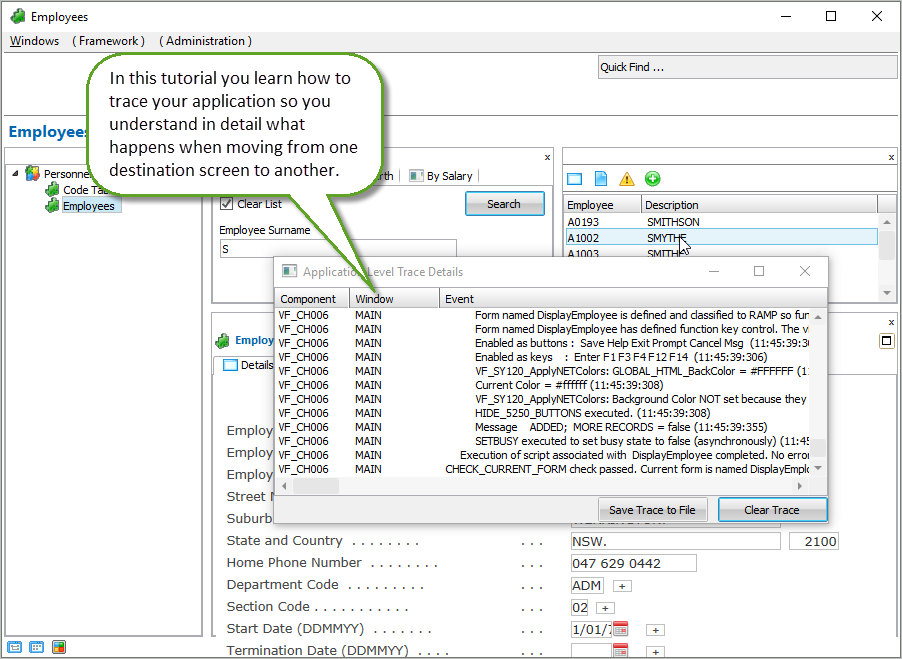
Task: Open the Section Code prompt button
Action: tap(603, 608)
